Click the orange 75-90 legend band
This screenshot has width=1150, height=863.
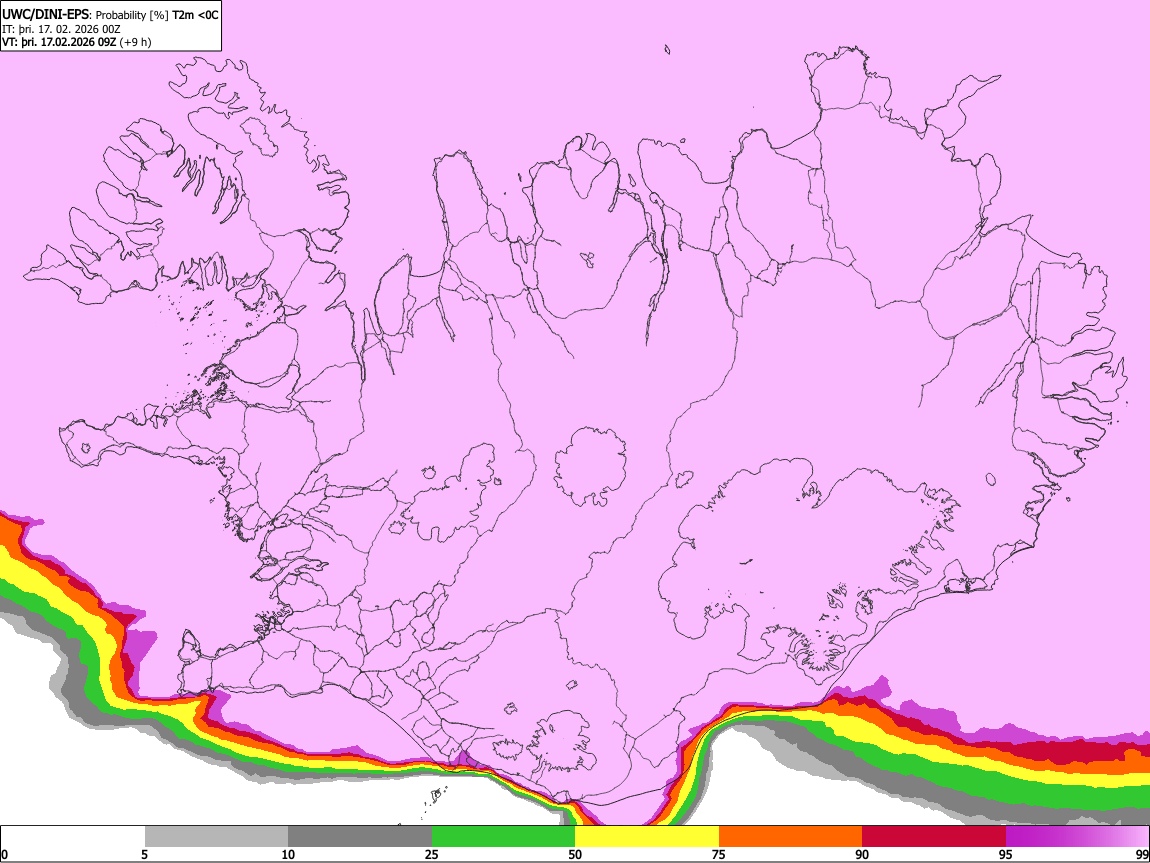pos(790,837)
